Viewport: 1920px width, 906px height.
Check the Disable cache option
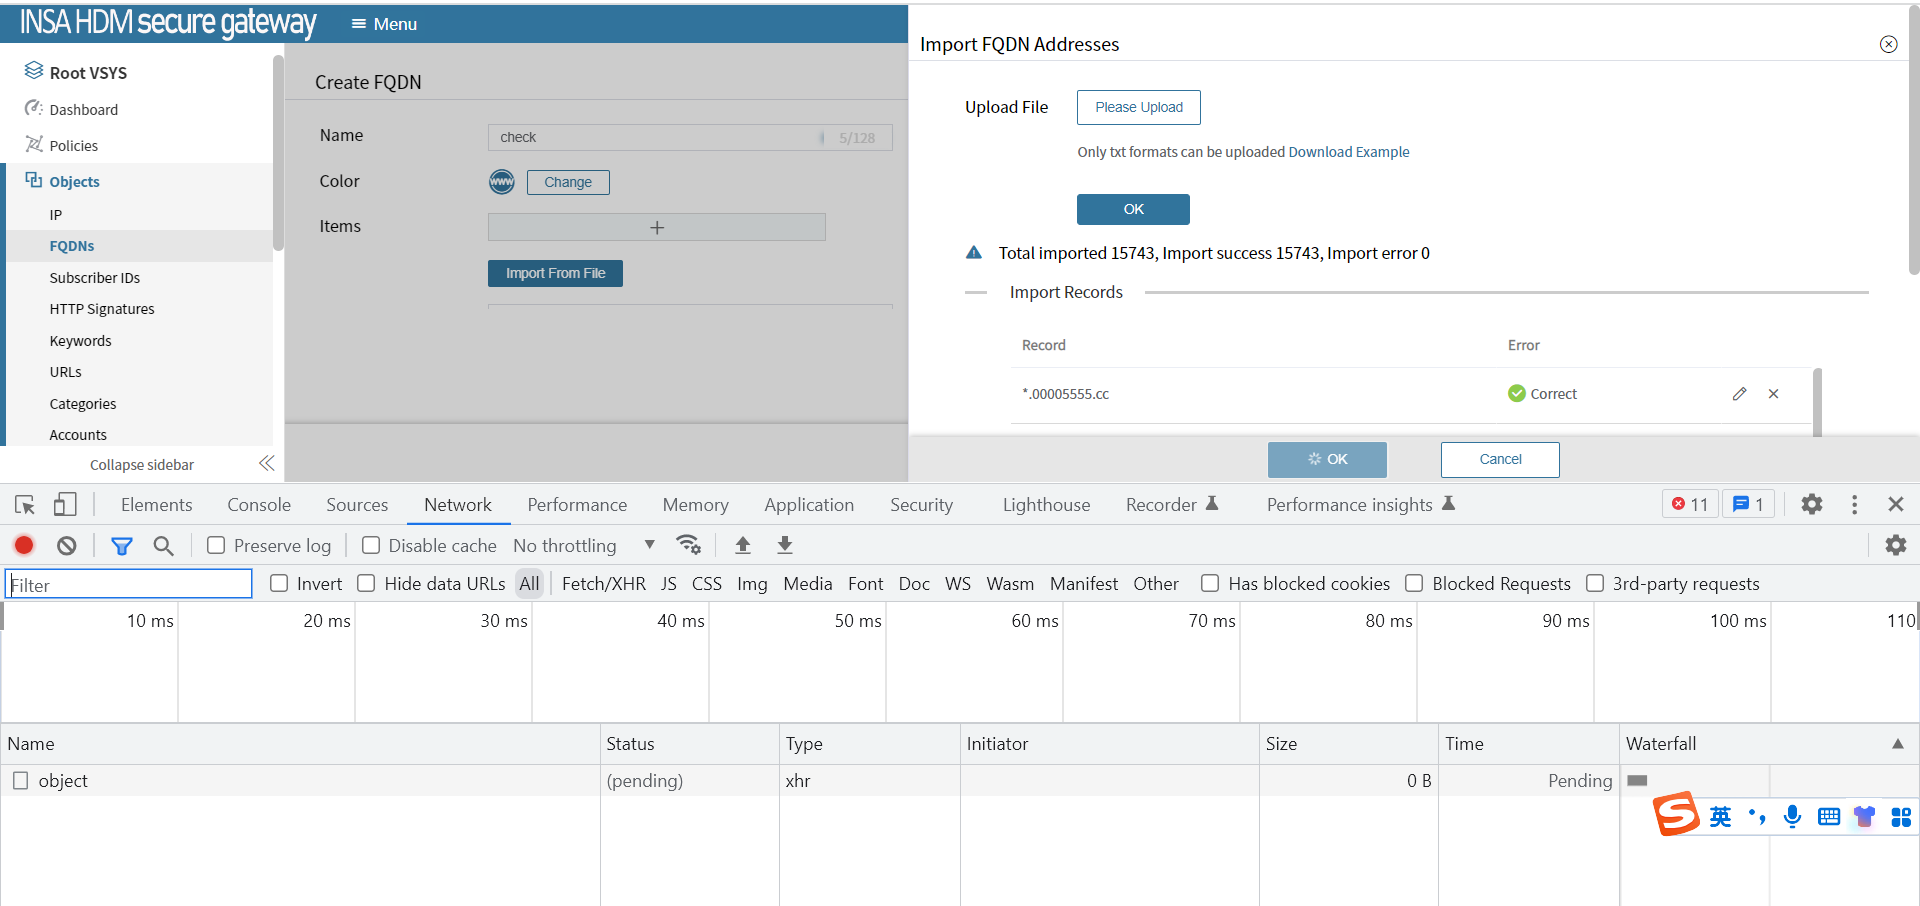(371, 545)
